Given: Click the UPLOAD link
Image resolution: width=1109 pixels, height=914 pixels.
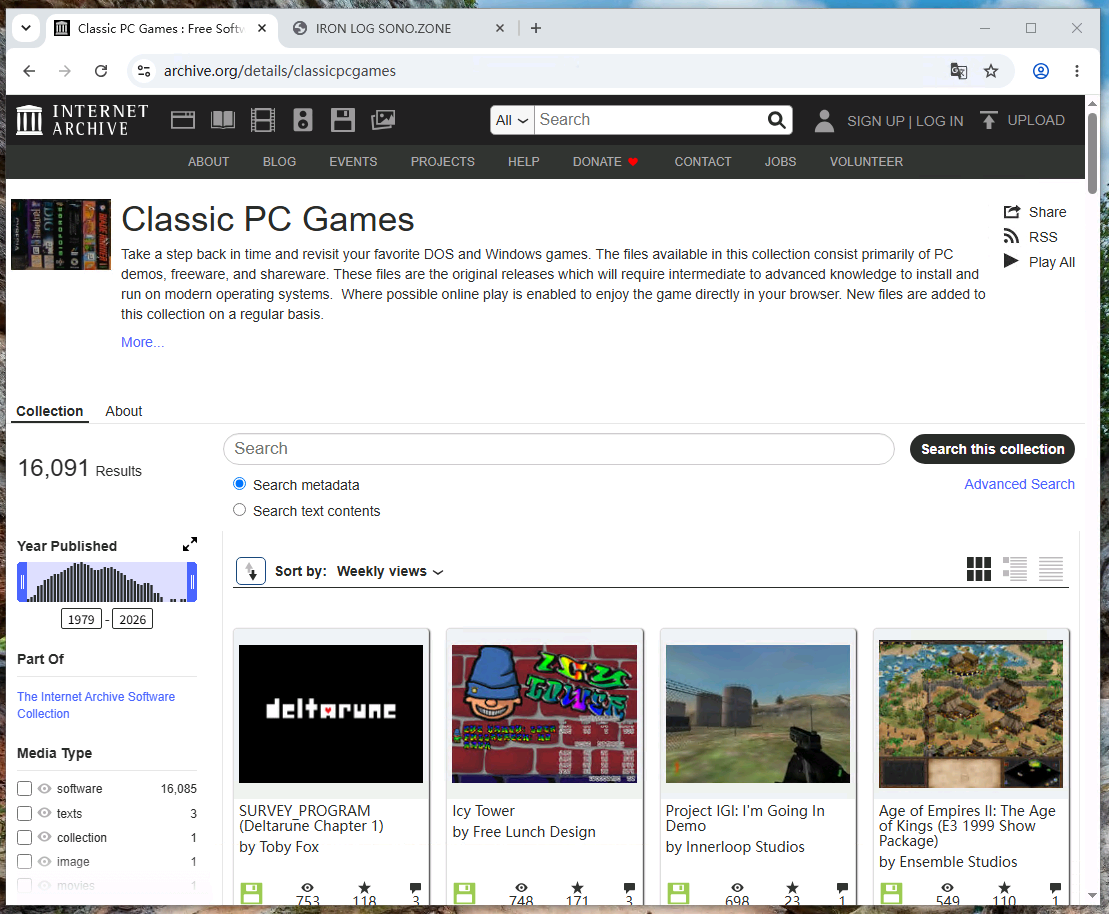Looking at the screenshot, I should coord(1035,120).
